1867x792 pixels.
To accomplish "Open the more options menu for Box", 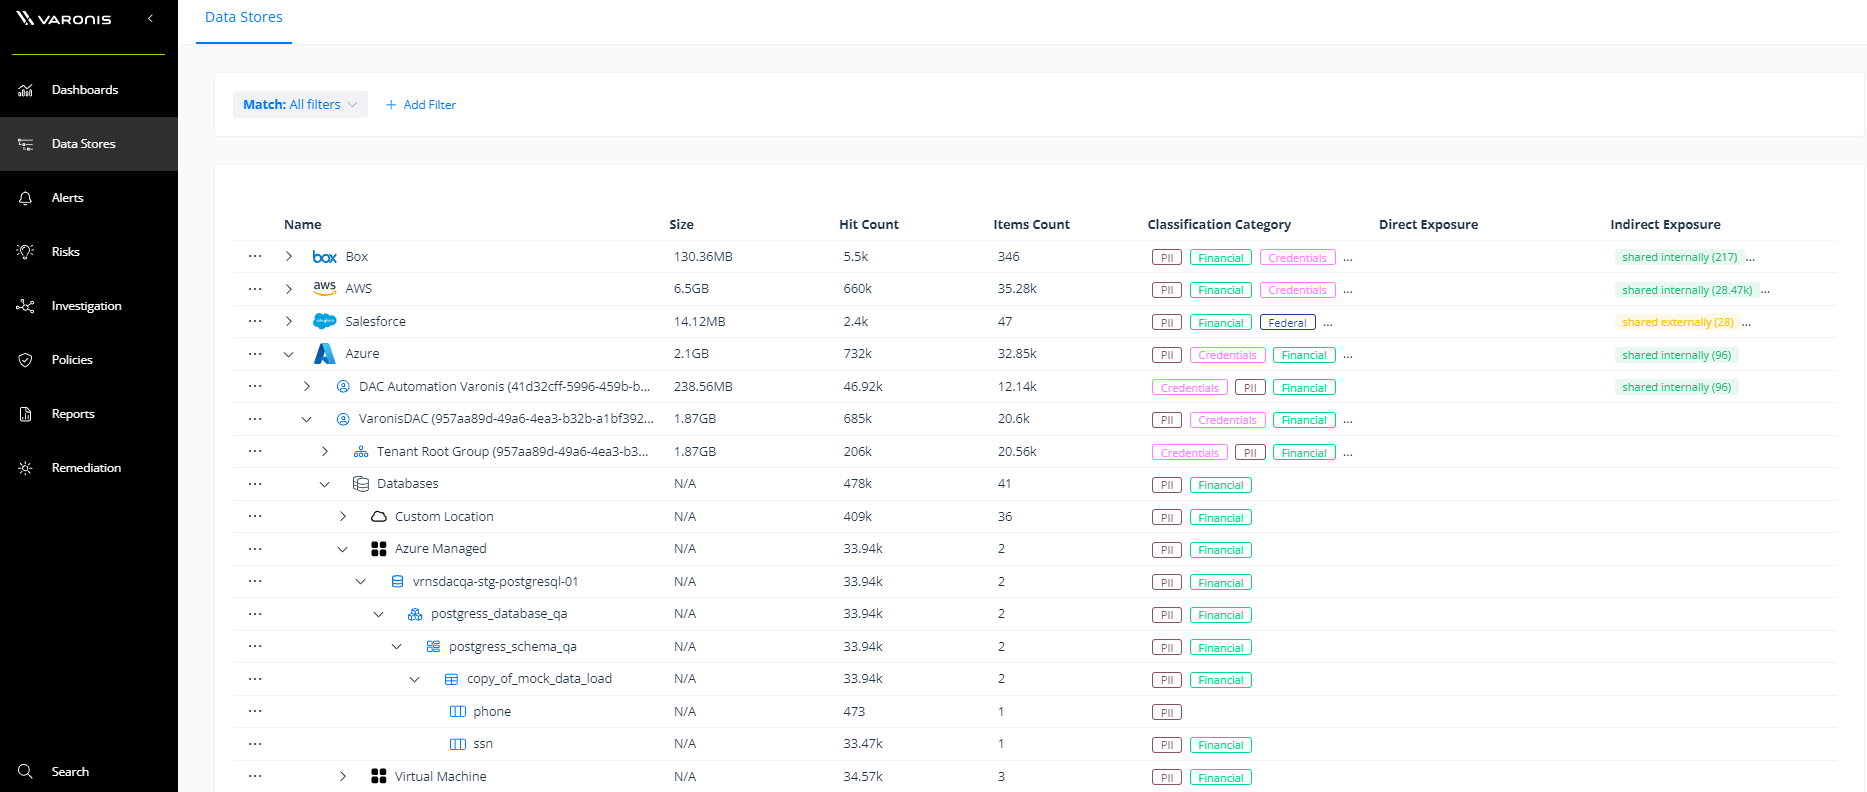I will pos(255,256).
